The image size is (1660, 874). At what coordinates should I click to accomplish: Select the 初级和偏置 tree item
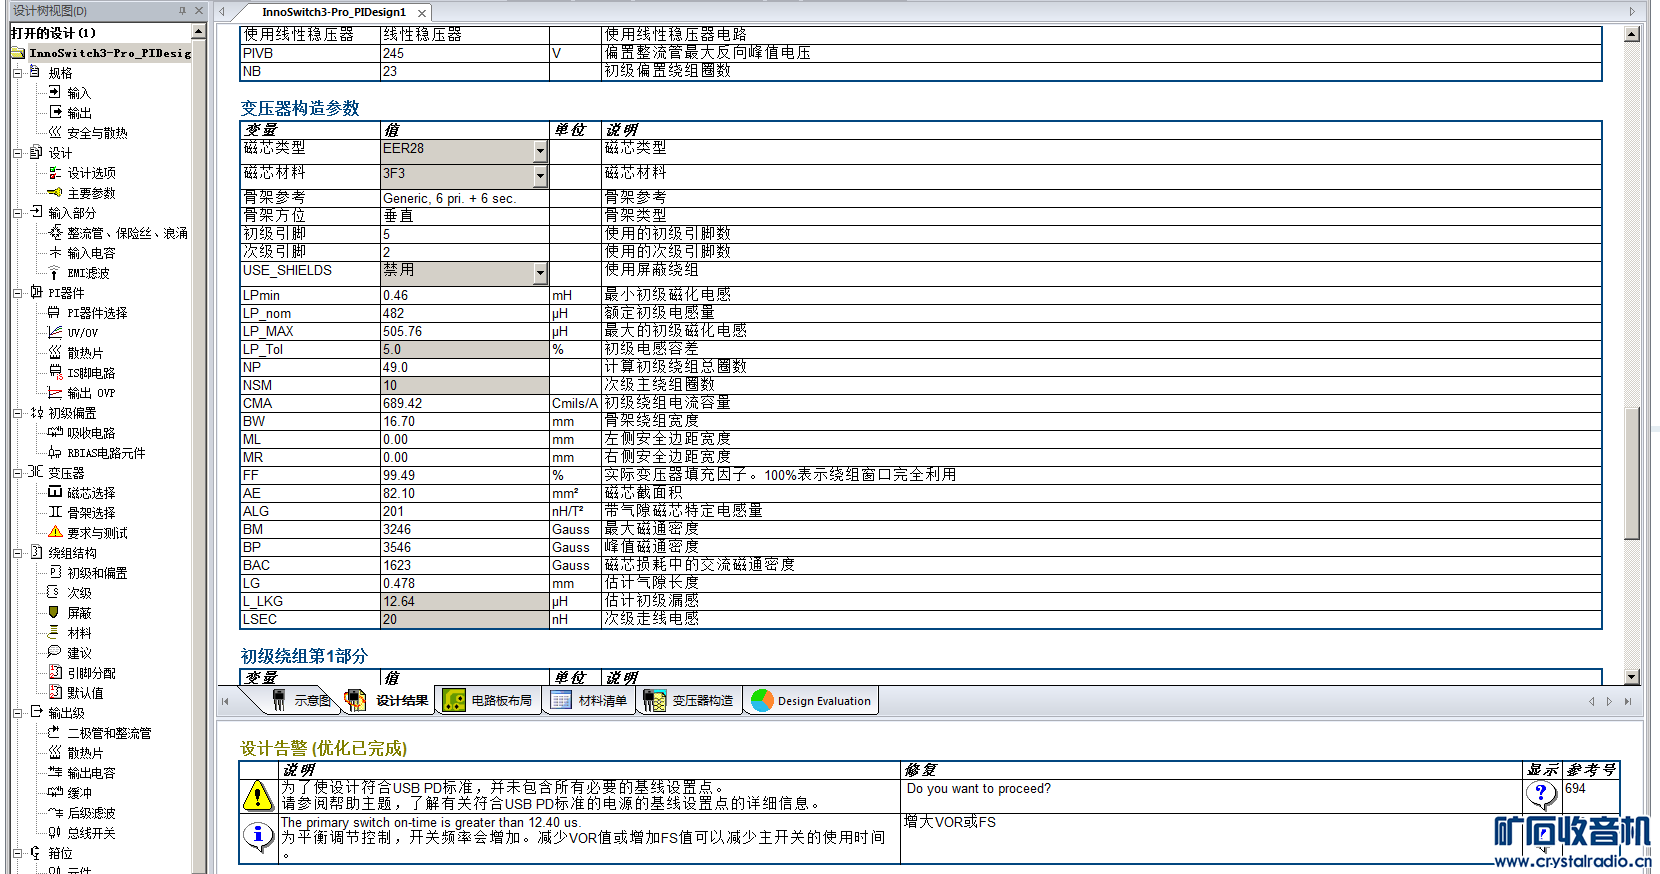click(97, 573)
